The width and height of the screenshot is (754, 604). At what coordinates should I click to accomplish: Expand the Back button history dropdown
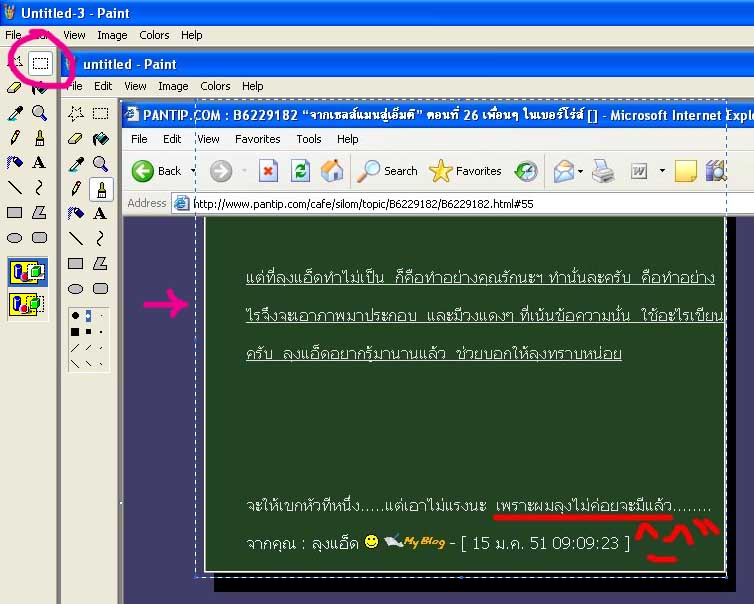tap(193, 171)
